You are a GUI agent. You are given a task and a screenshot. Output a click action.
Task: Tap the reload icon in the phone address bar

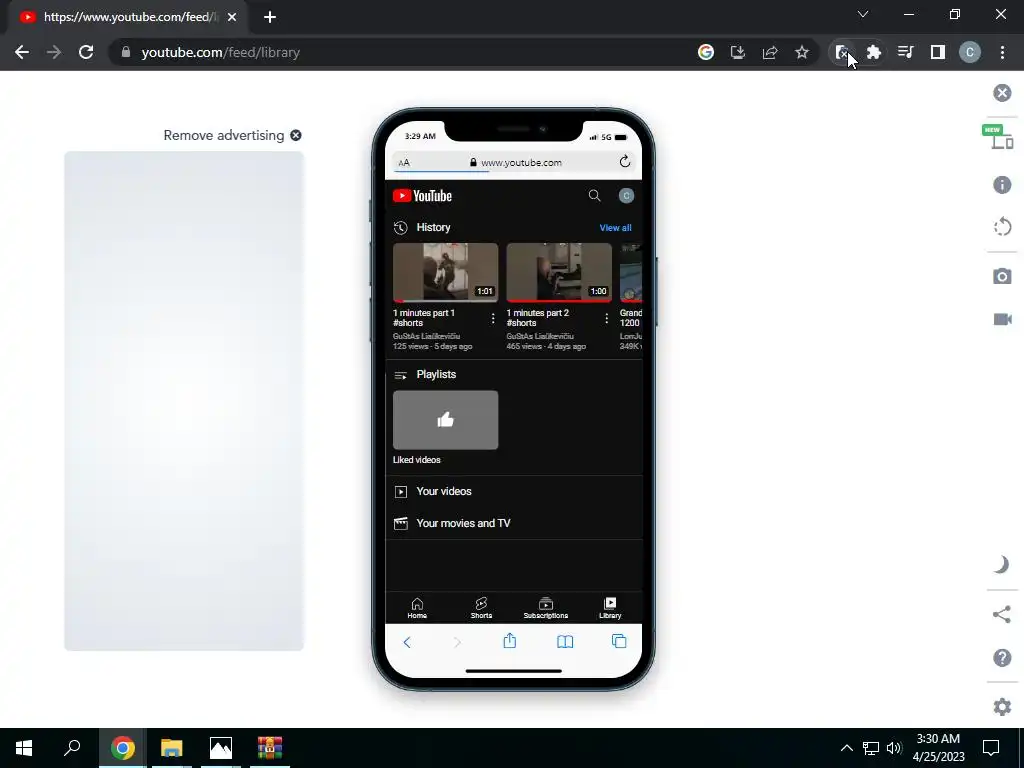[x=625, y=161]
